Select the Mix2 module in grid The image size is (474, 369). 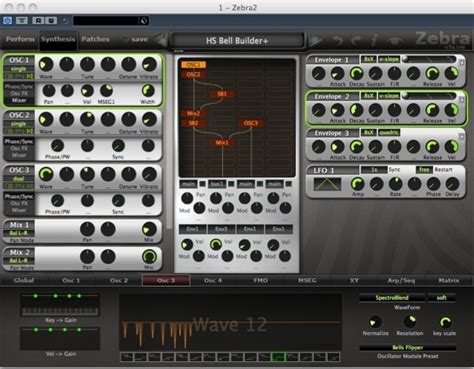193,113
